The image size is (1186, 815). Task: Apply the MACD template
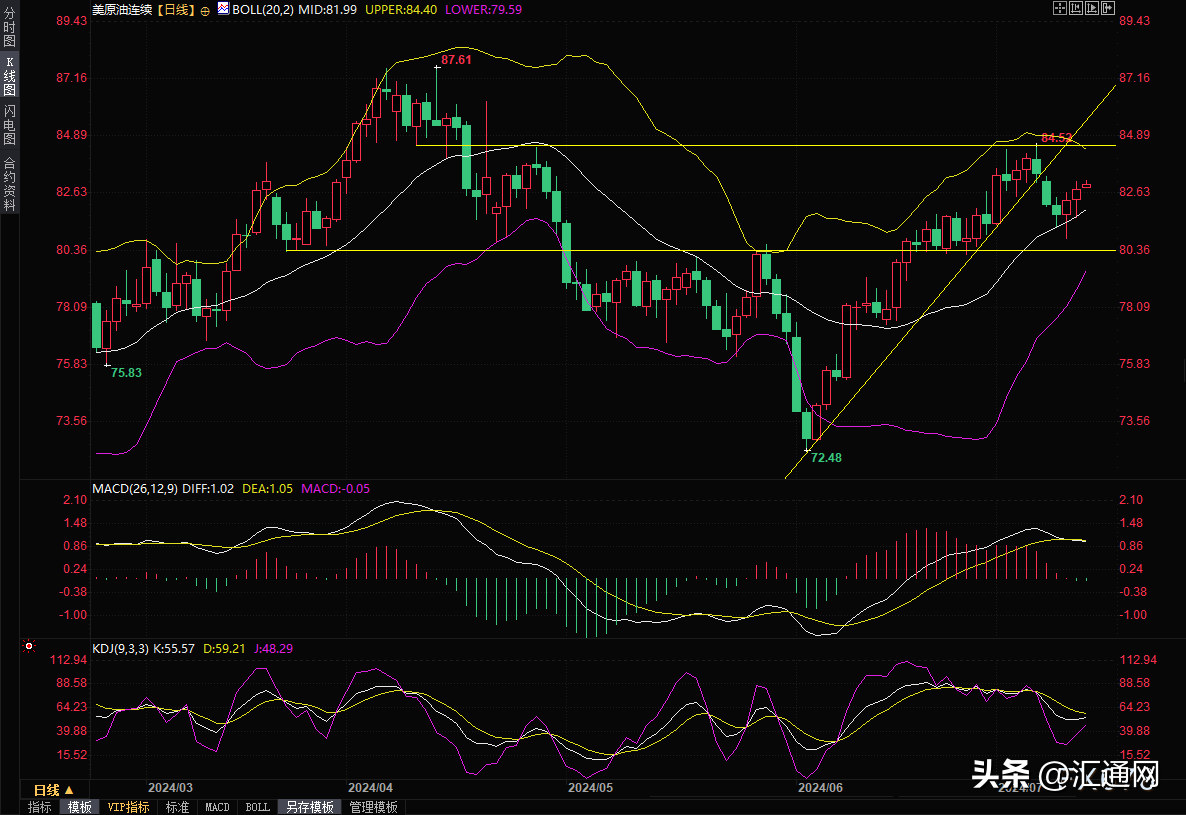pos(217,807)
